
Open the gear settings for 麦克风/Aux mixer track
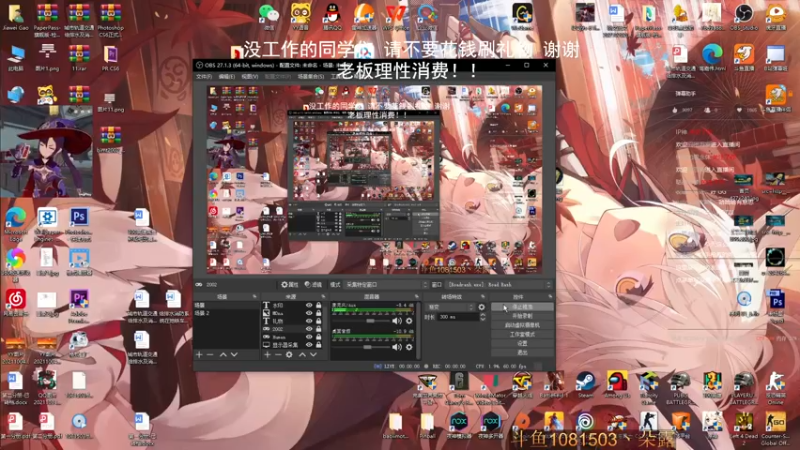point(409,321)
